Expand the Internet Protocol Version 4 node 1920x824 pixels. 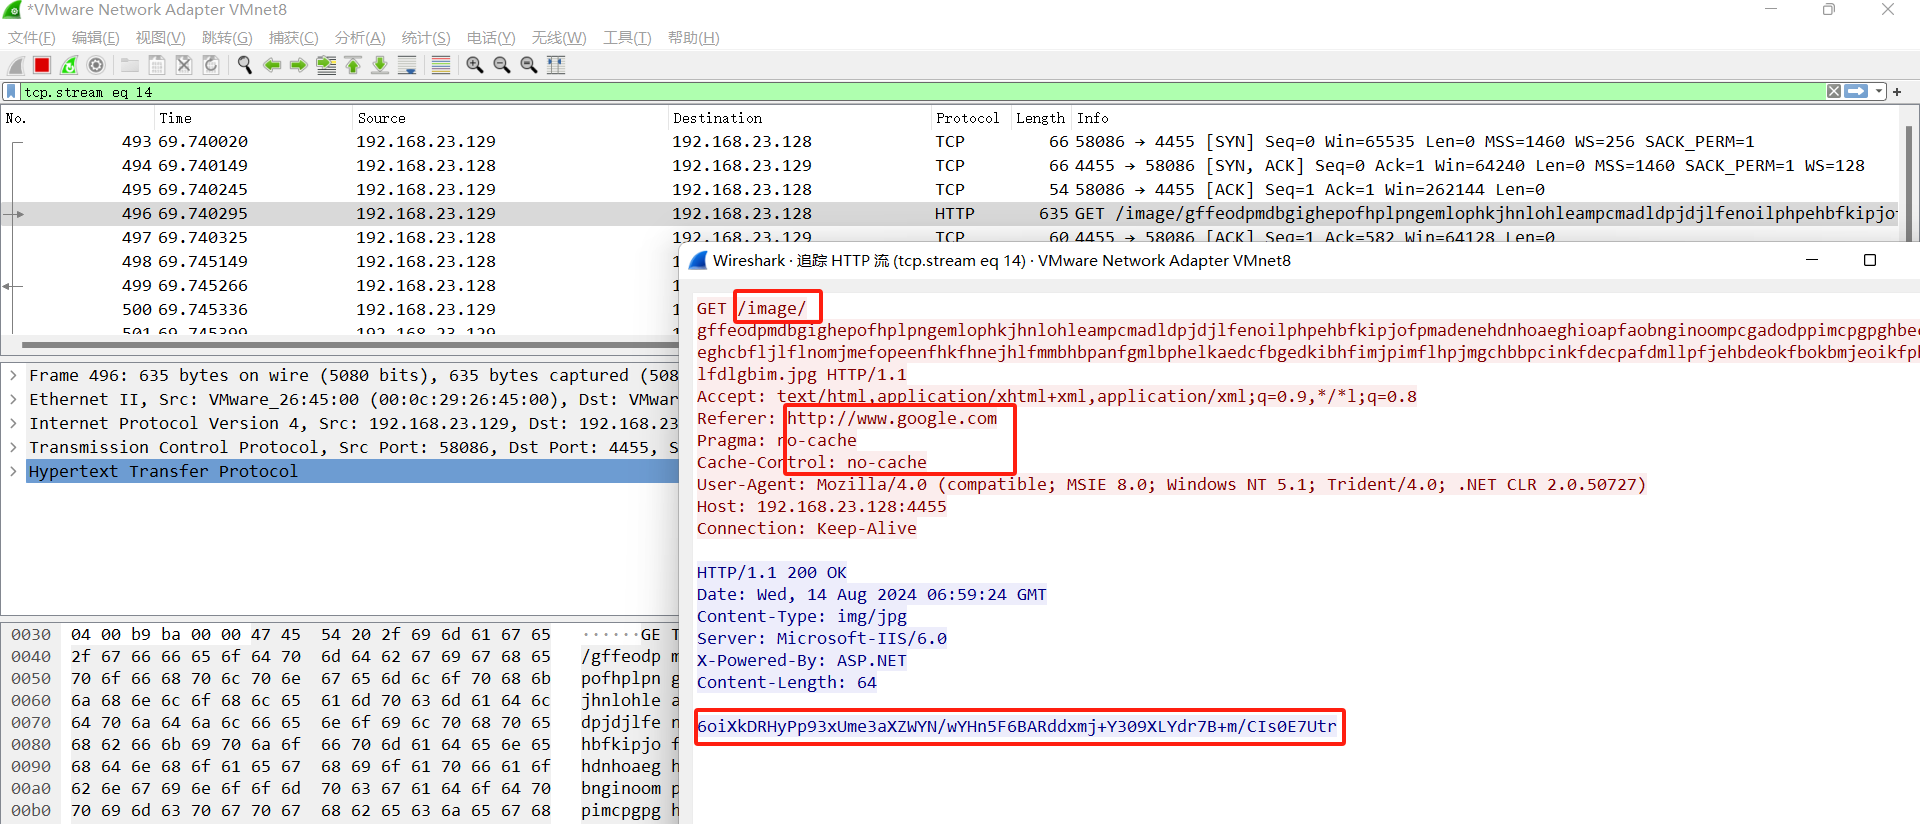click(13, 424)
